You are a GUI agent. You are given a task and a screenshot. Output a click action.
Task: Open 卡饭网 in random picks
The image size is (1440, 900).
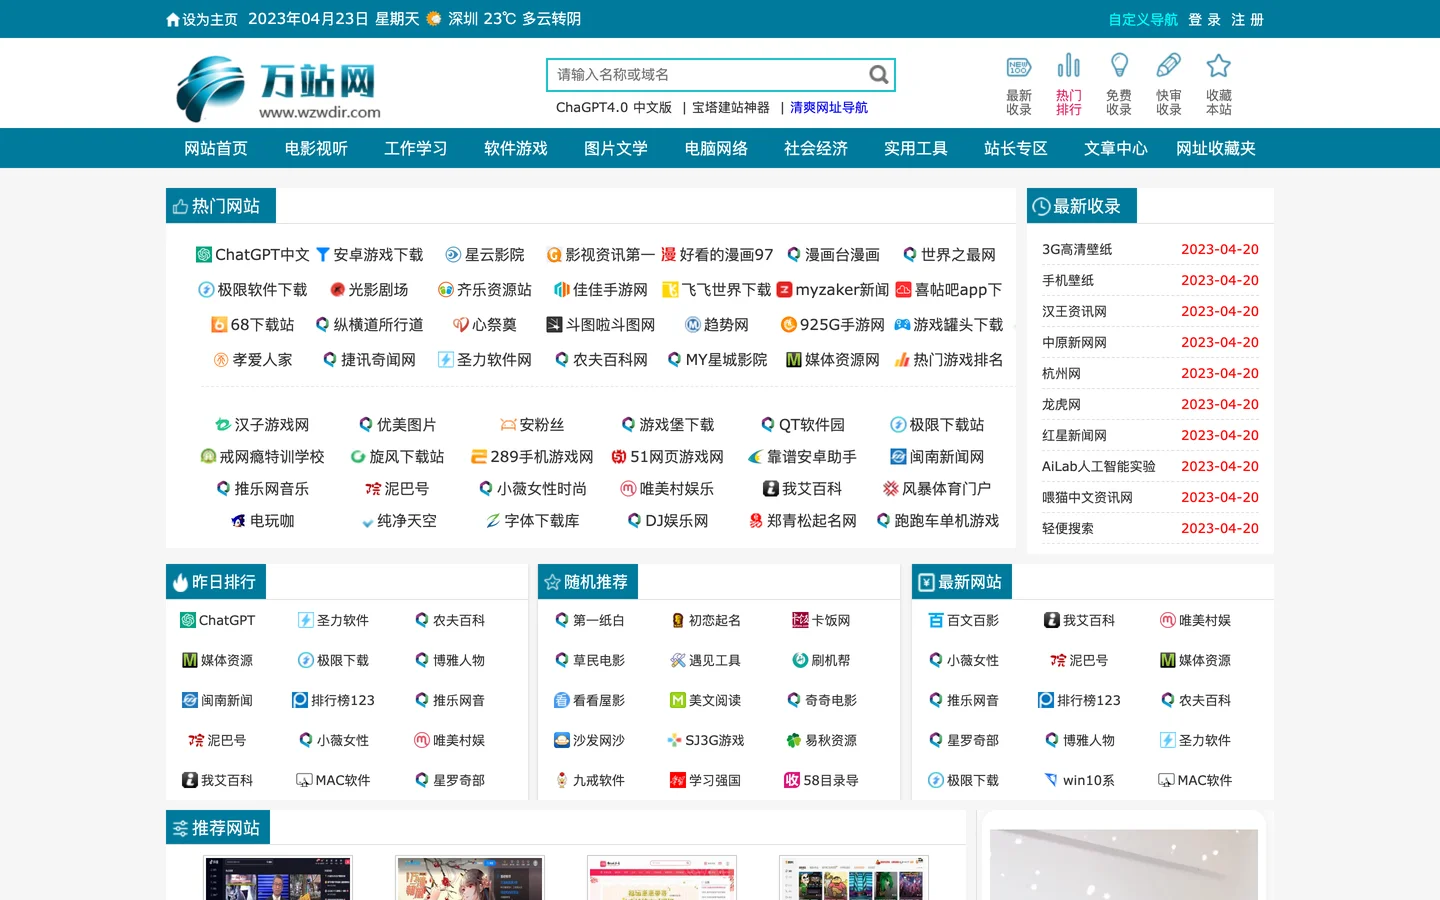click(x=821, y=620)
